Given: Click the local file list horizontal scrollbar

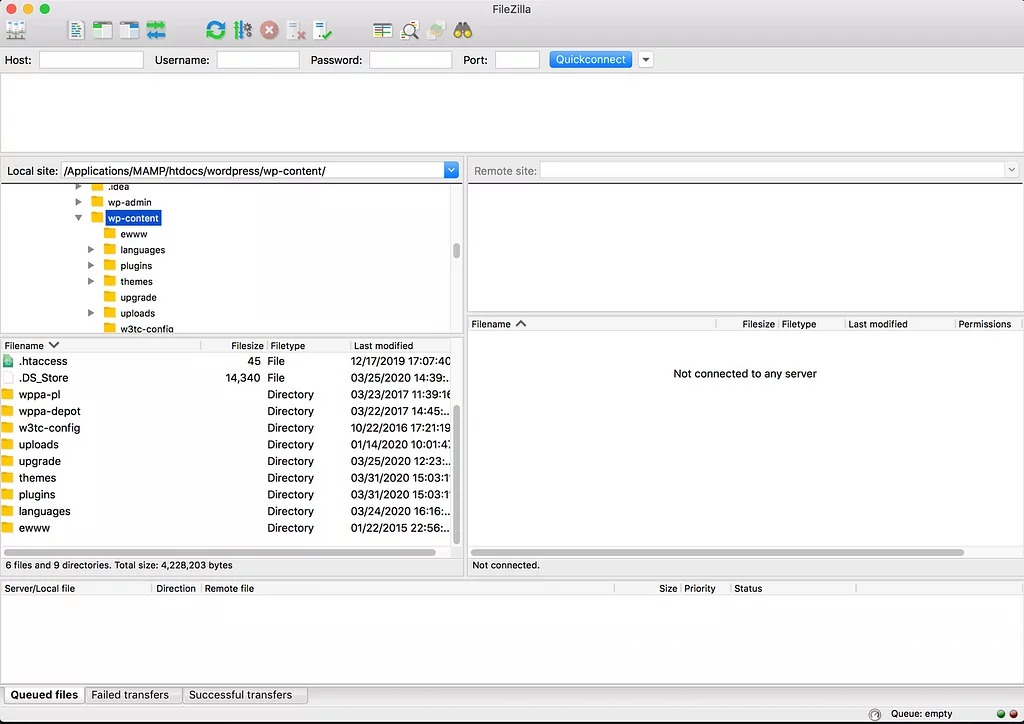Looking at the screenshot, I should [x=220, y=552].
